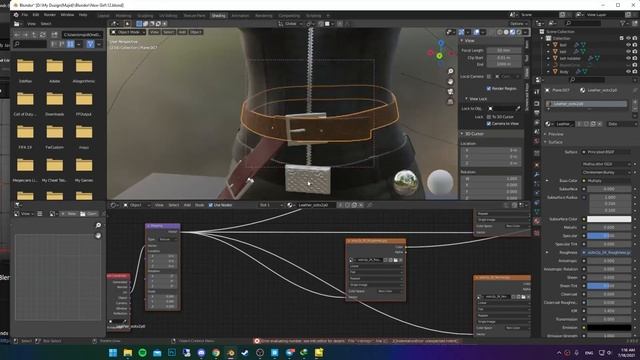Adjust the Specular slider
The image size is (640, 360).
[609, 236]
